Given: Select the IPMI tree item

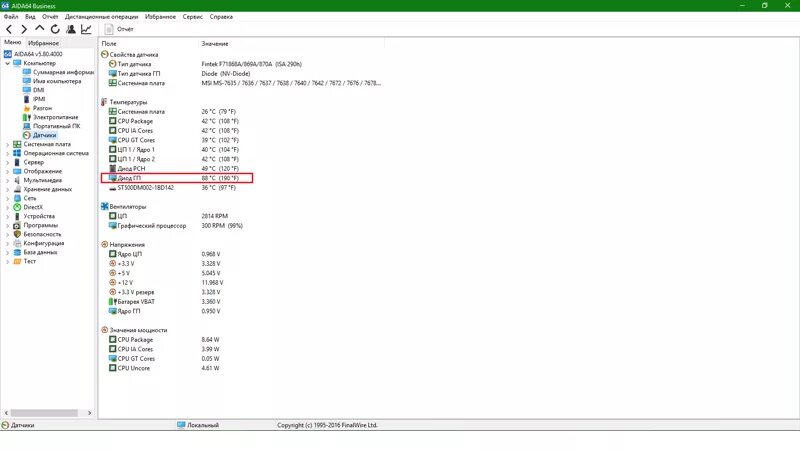Looking at the screenshot, I should (34, 99).
